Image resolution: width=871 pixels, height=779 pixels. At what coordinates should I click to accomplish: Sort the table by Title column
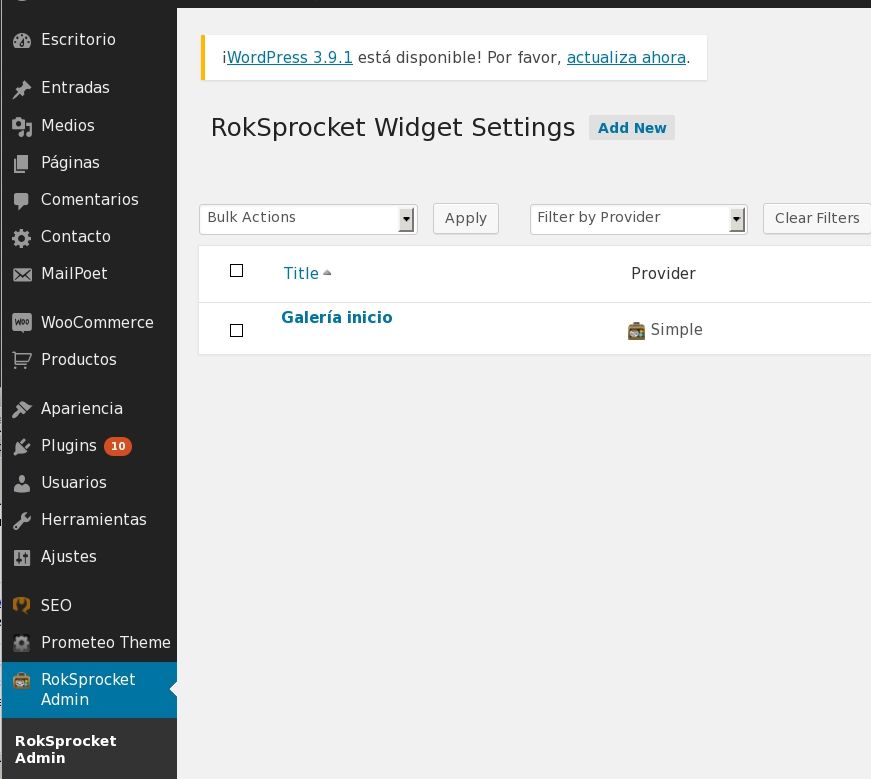coord(301,273)
